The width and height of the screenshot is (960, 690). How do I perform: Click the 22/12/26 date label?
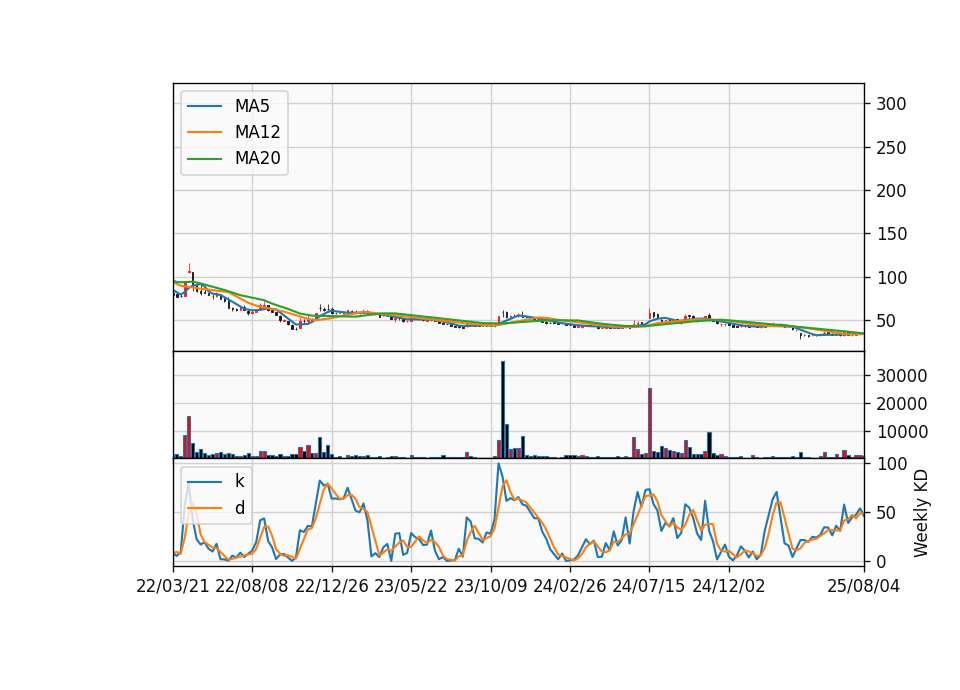coord(332,586)
